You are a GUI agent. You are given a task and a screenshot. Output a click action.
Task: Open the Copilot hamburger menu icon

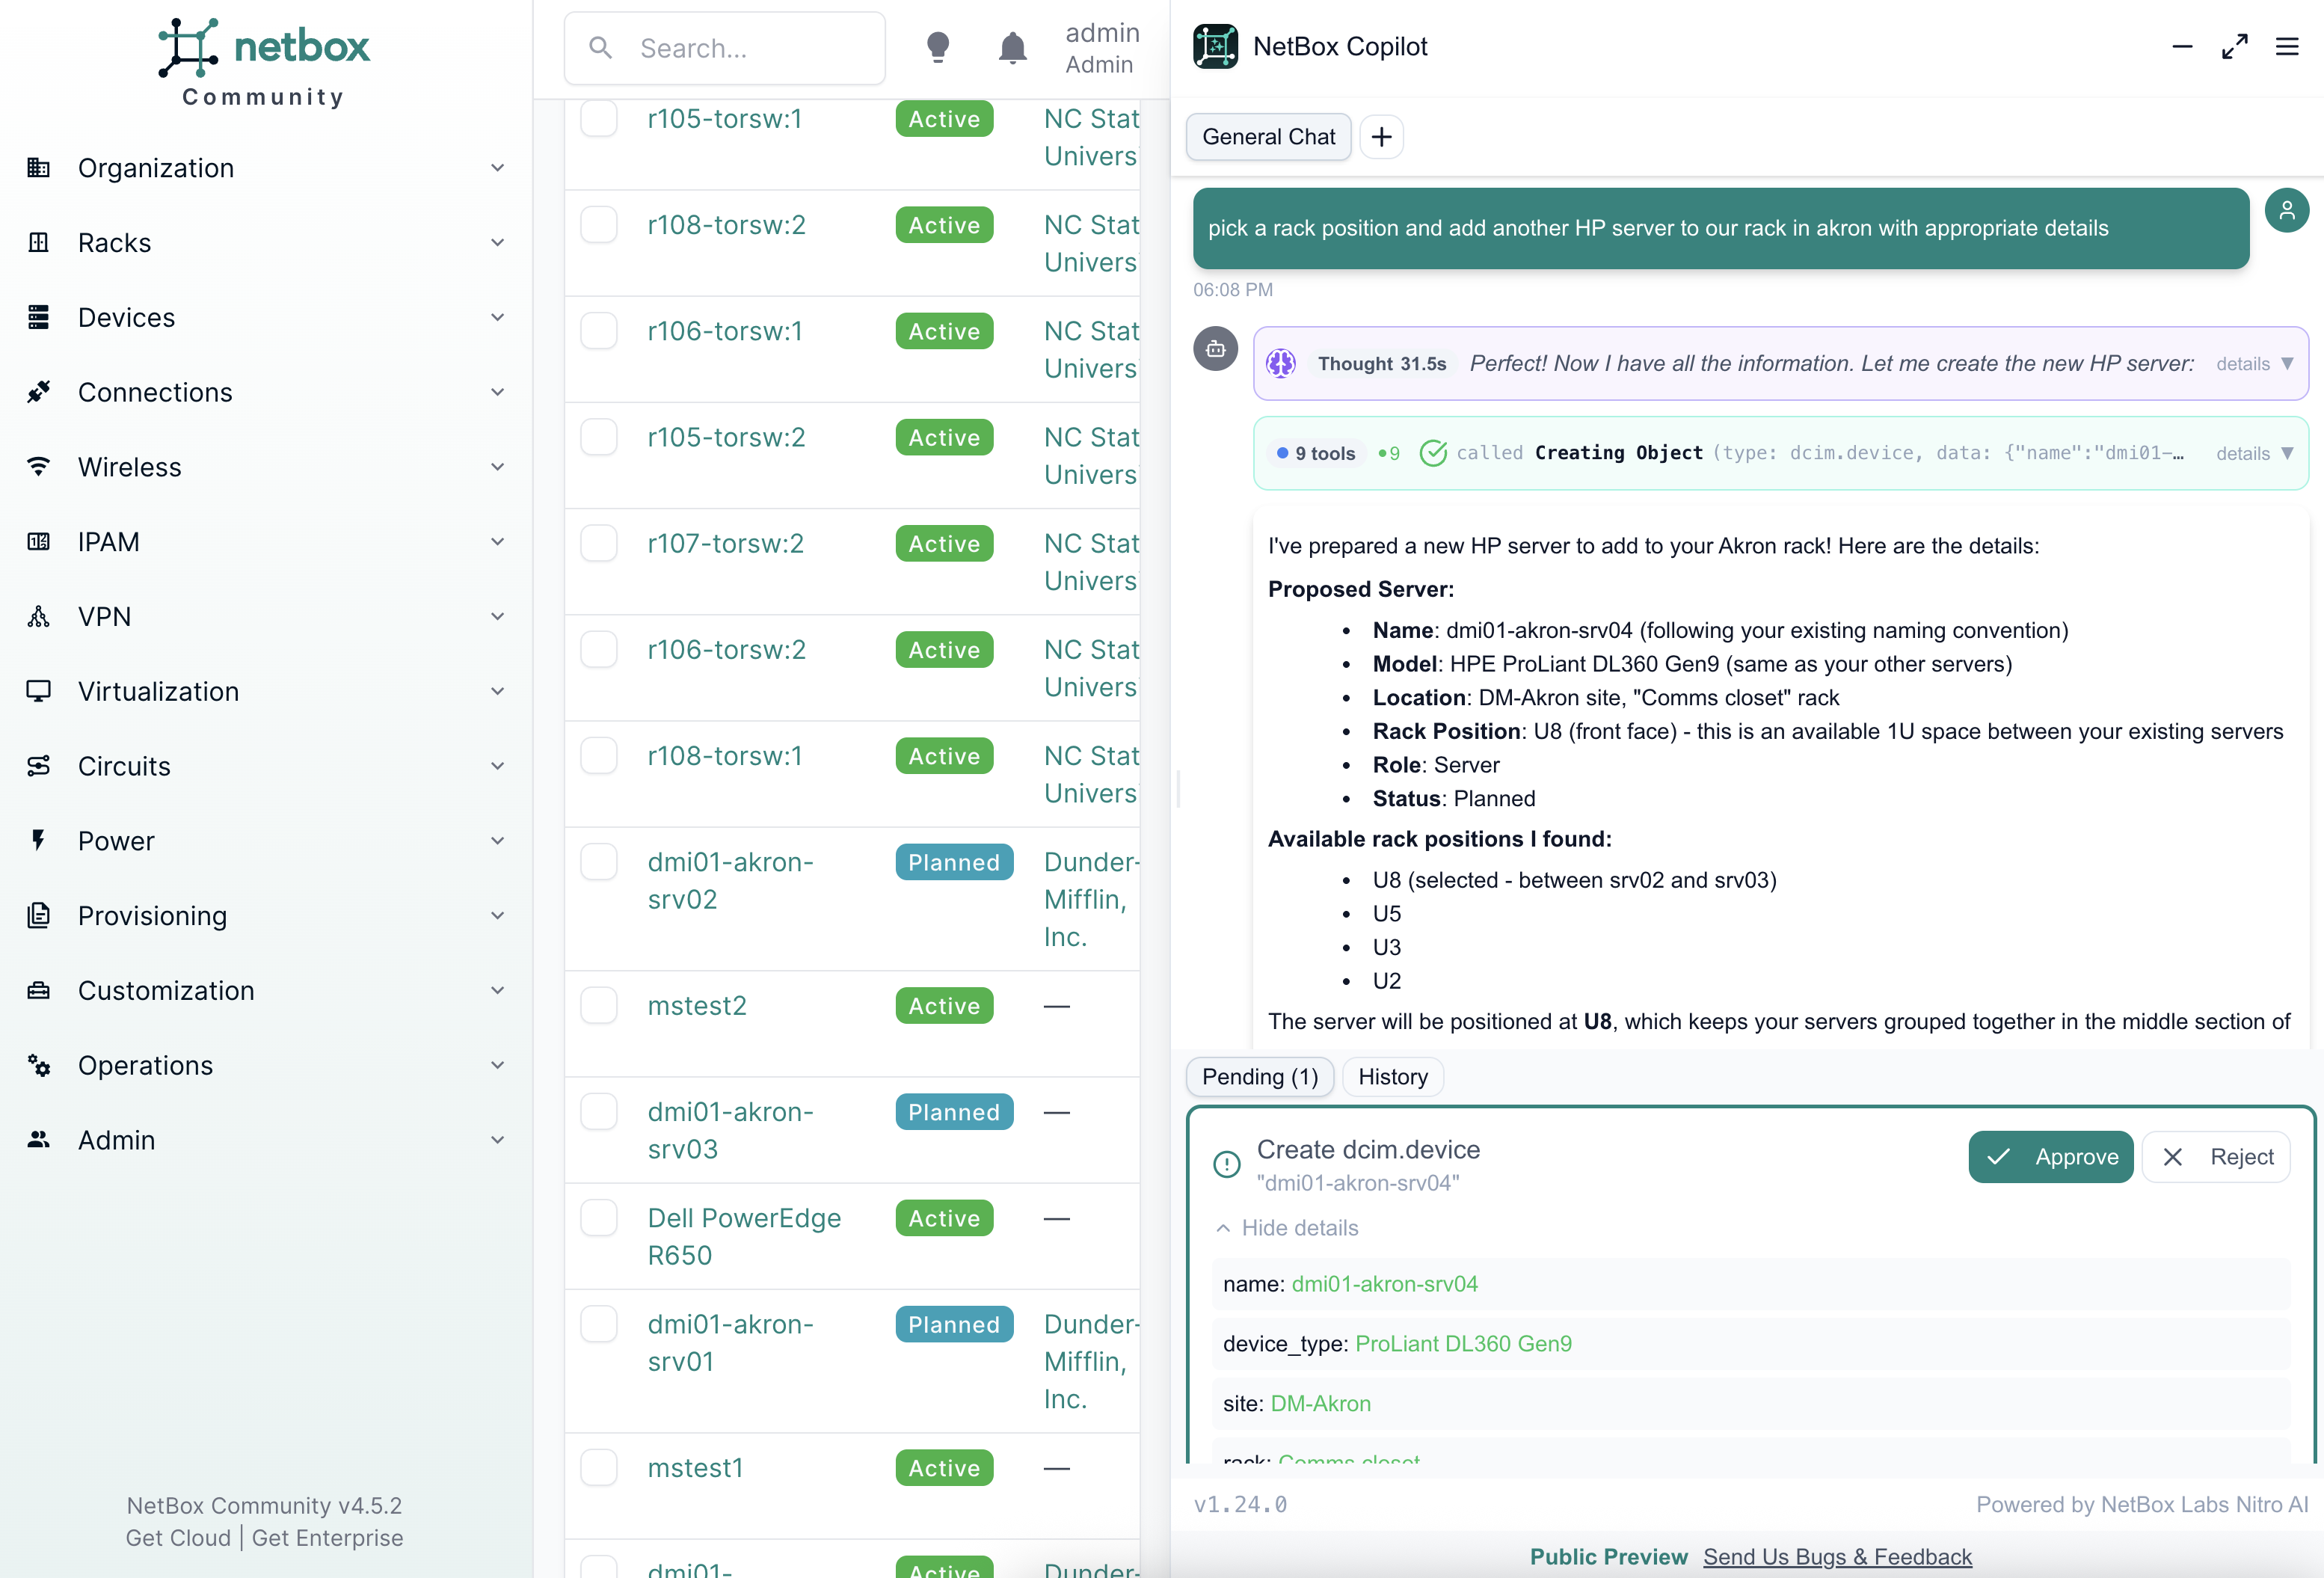point(2286,47)
